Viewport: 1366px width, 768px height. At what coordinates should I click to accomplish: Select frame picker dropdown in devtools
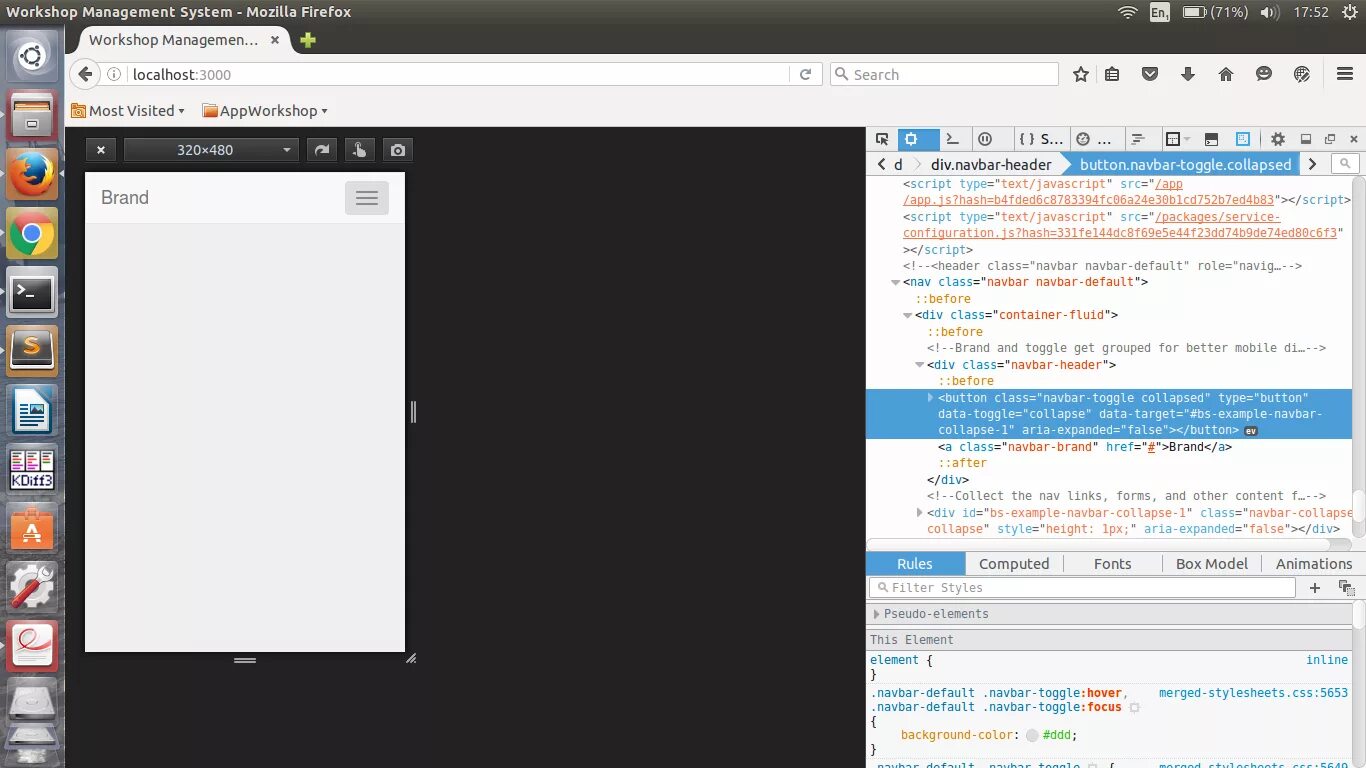1178,139
